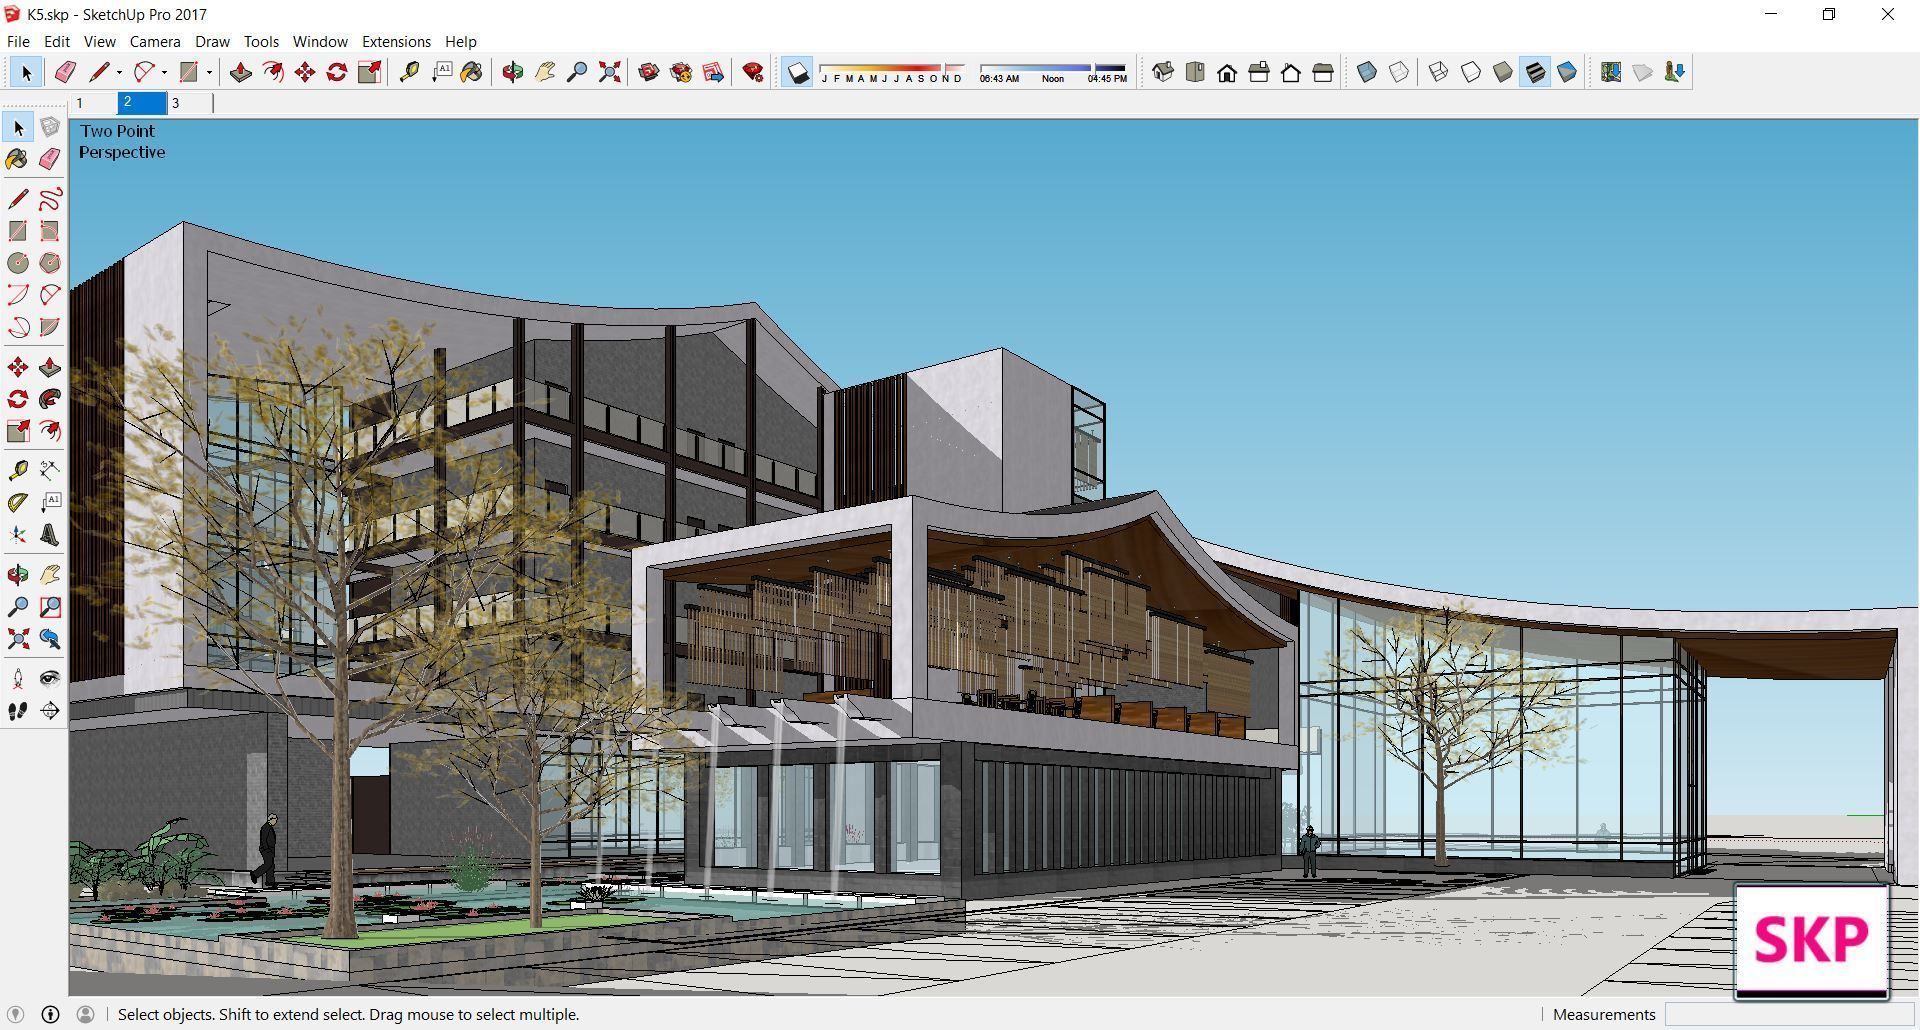Select the Tape Measure tool
The image size is (1920, 1030).
point(410,72)
